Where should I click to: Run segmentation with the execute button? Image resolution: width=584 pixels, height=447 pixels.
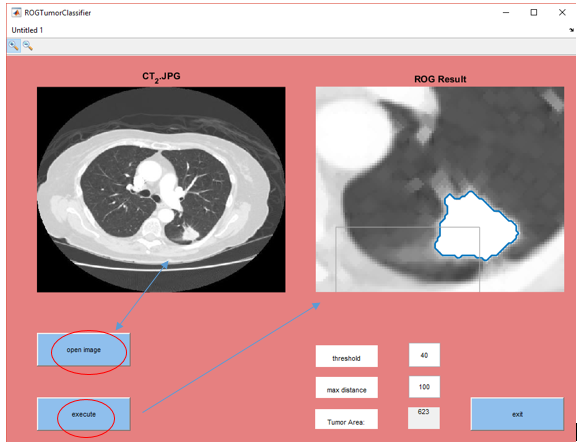pos(84,414)
